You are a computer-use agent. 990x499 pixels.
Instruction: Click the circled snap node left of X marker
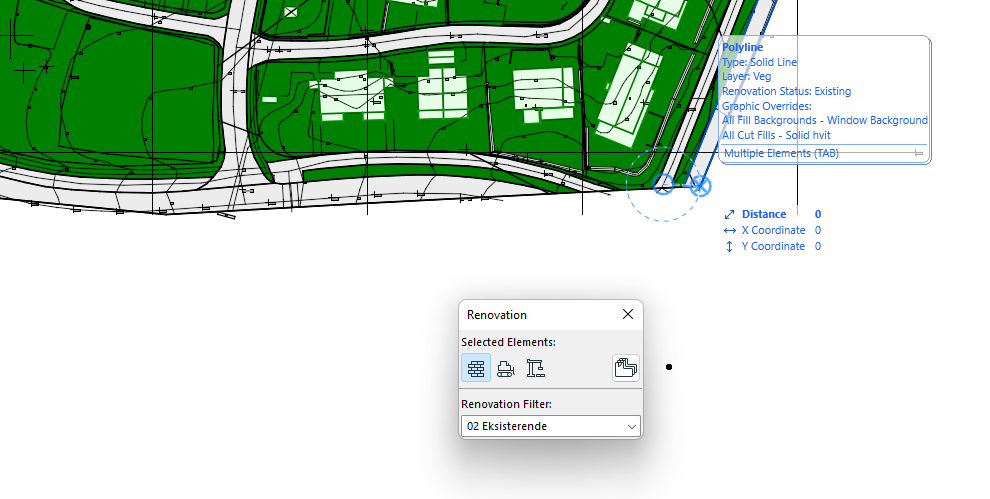coord(662,185)
